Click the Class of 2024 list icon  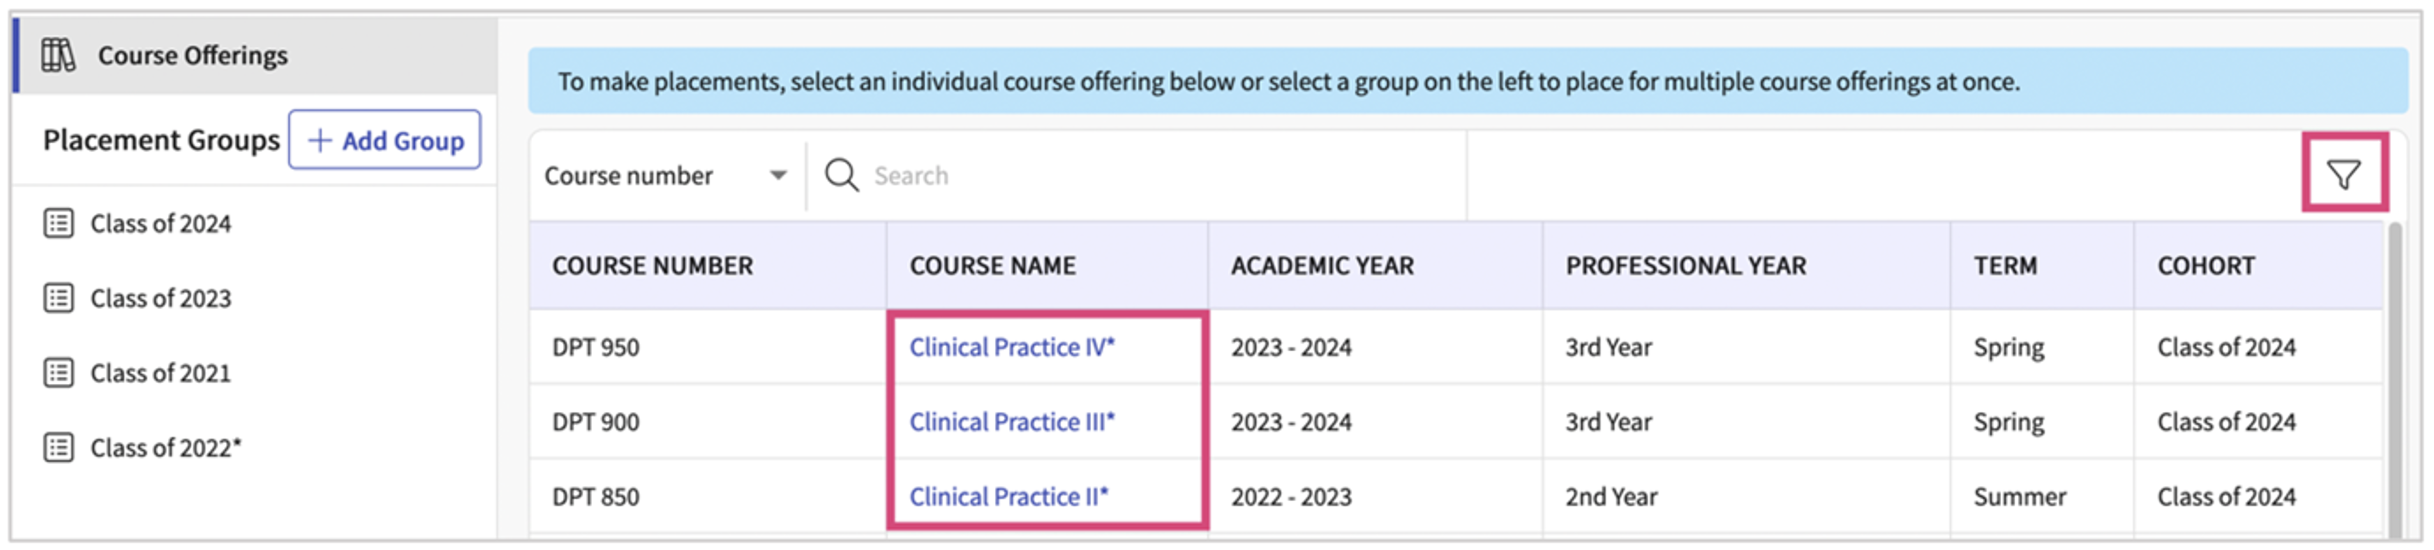pos(59,223)
